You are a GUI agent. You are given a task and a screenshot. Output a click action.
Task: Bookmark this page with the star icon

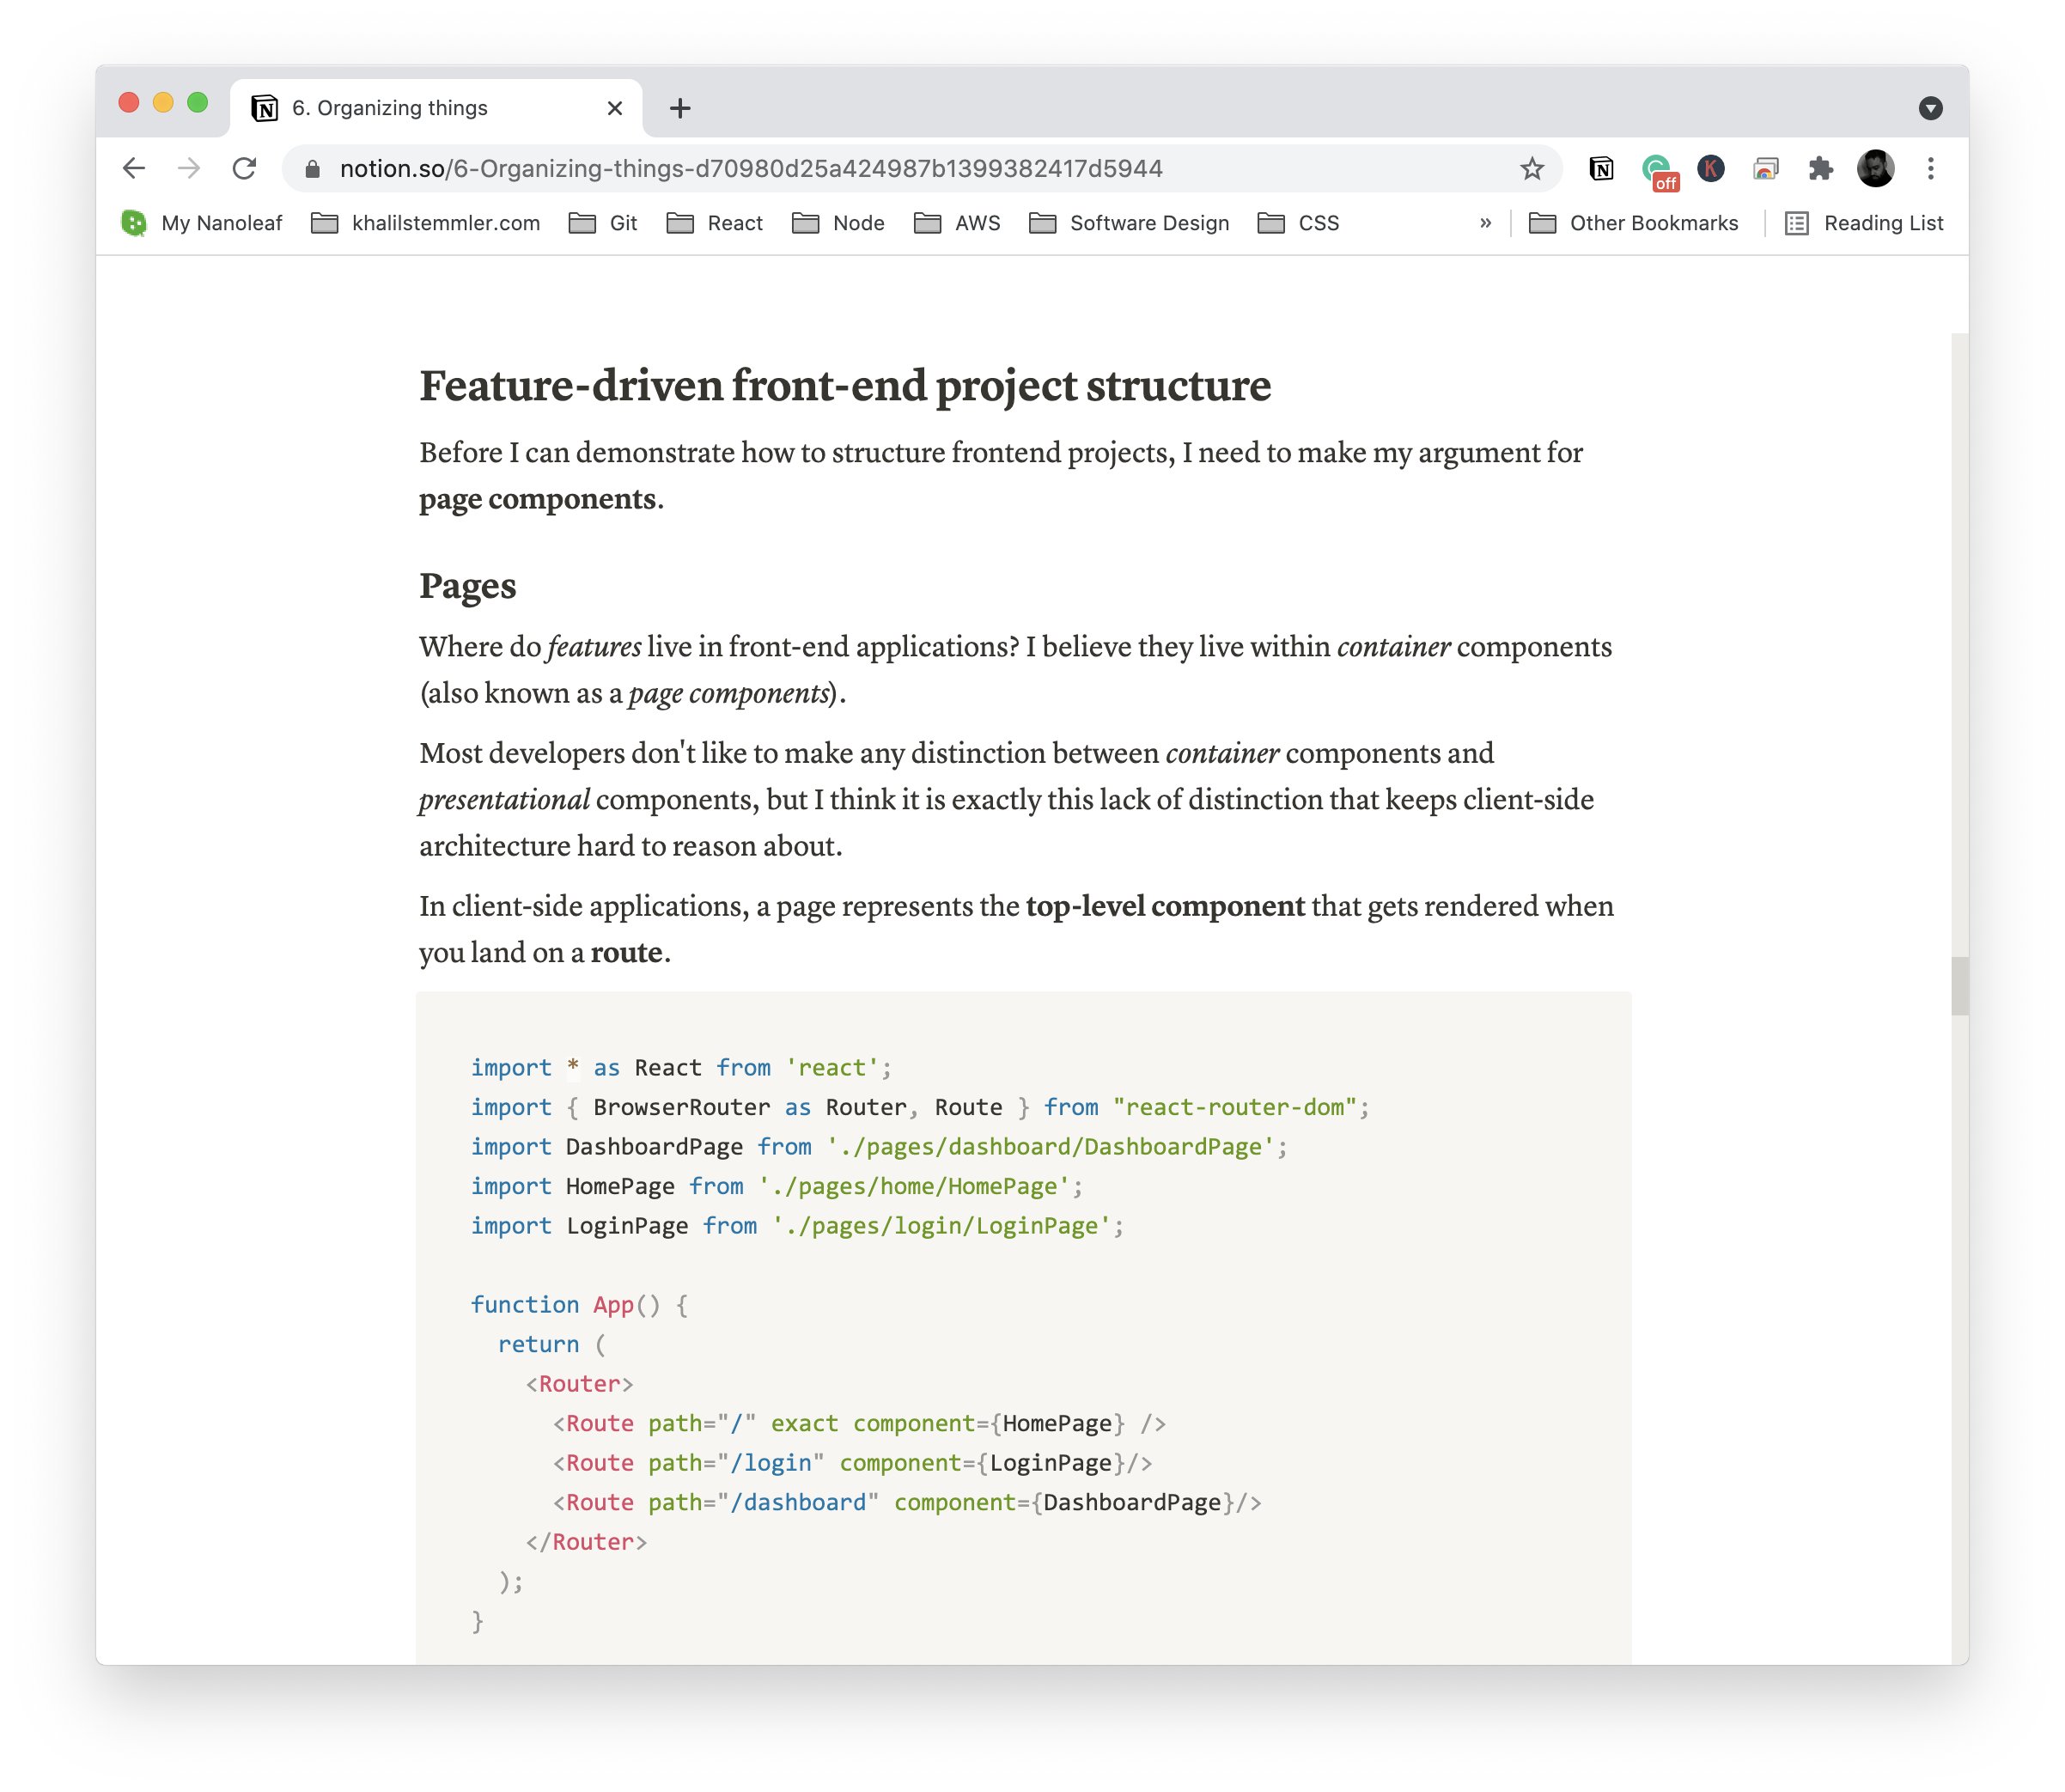[1531, 168]
